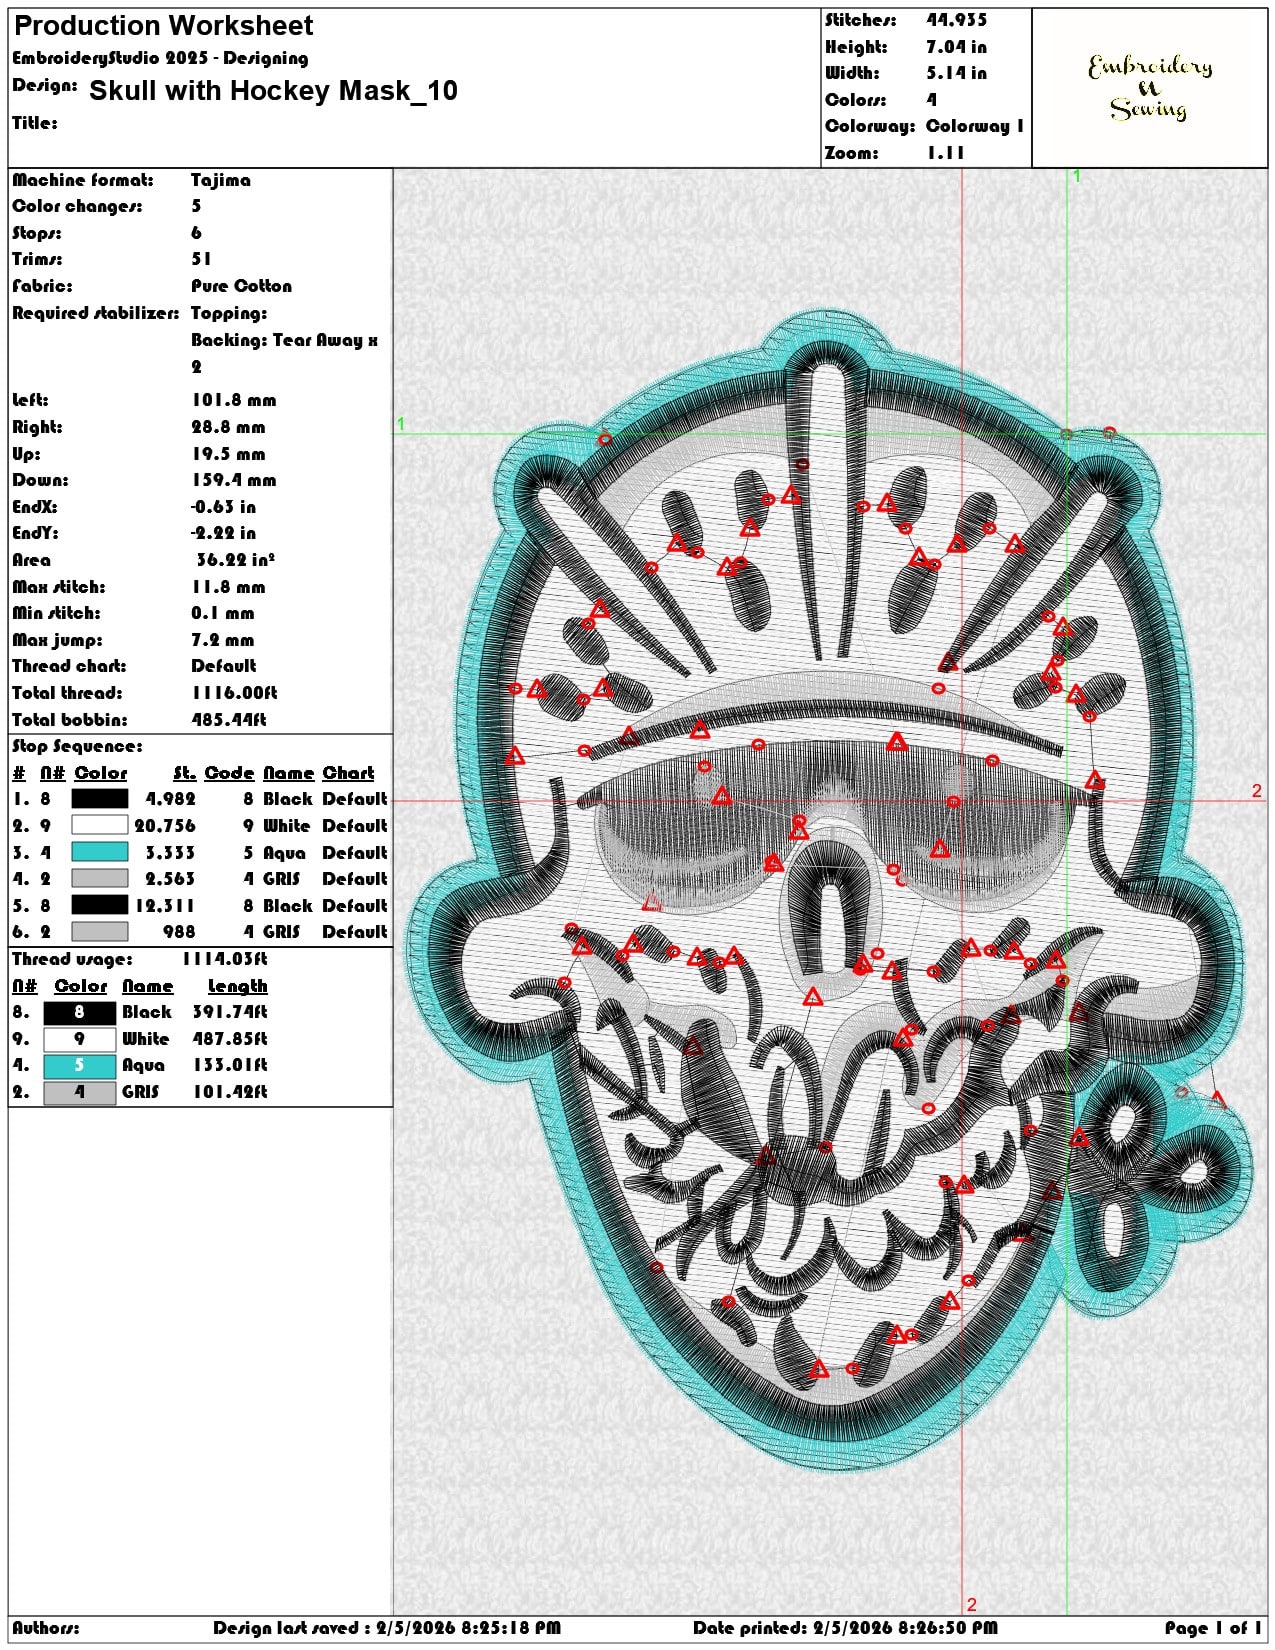
Task: Click the 'Page 1 of 1' footer text
Action: tap(1213, 1628)
